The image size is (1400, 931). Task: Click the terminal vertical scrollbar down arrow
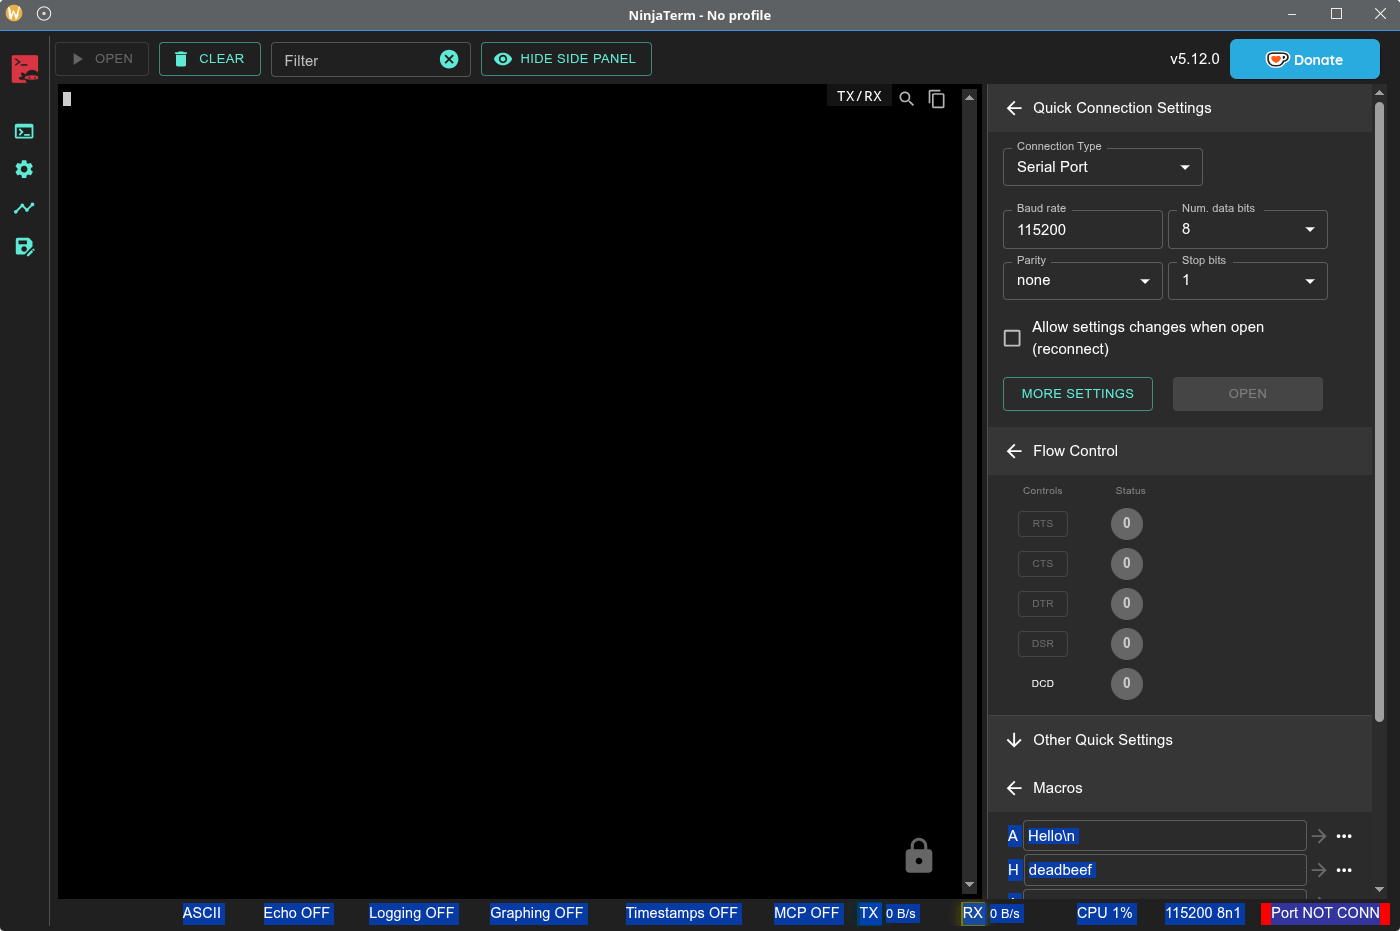click(969, 885)
